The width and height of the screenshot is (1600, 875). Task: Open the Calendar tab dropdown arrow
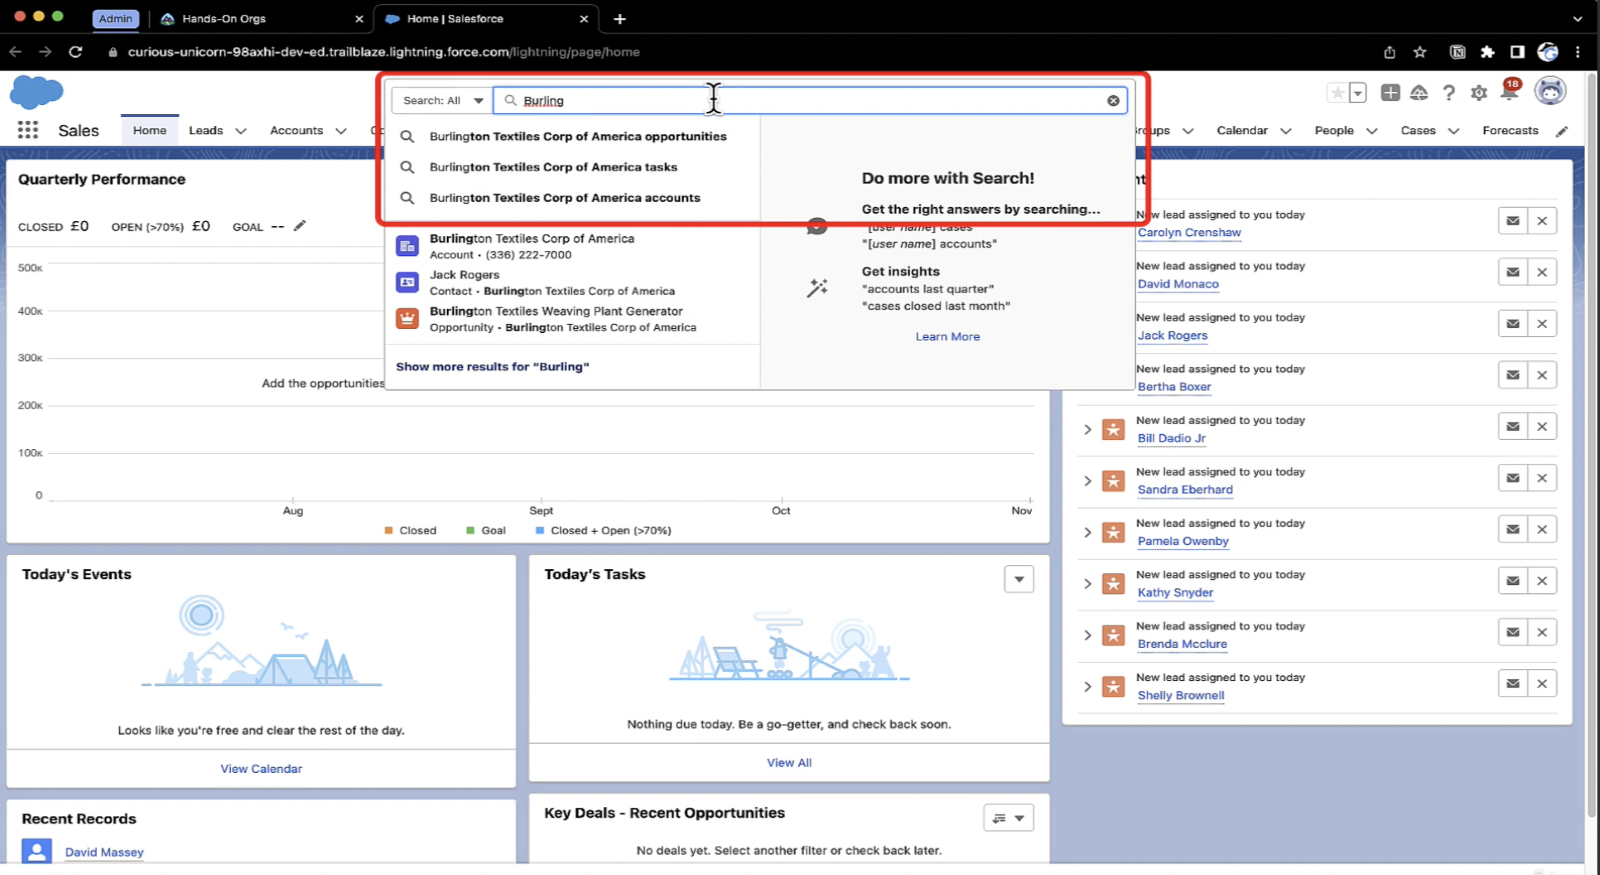[1286, 131]
